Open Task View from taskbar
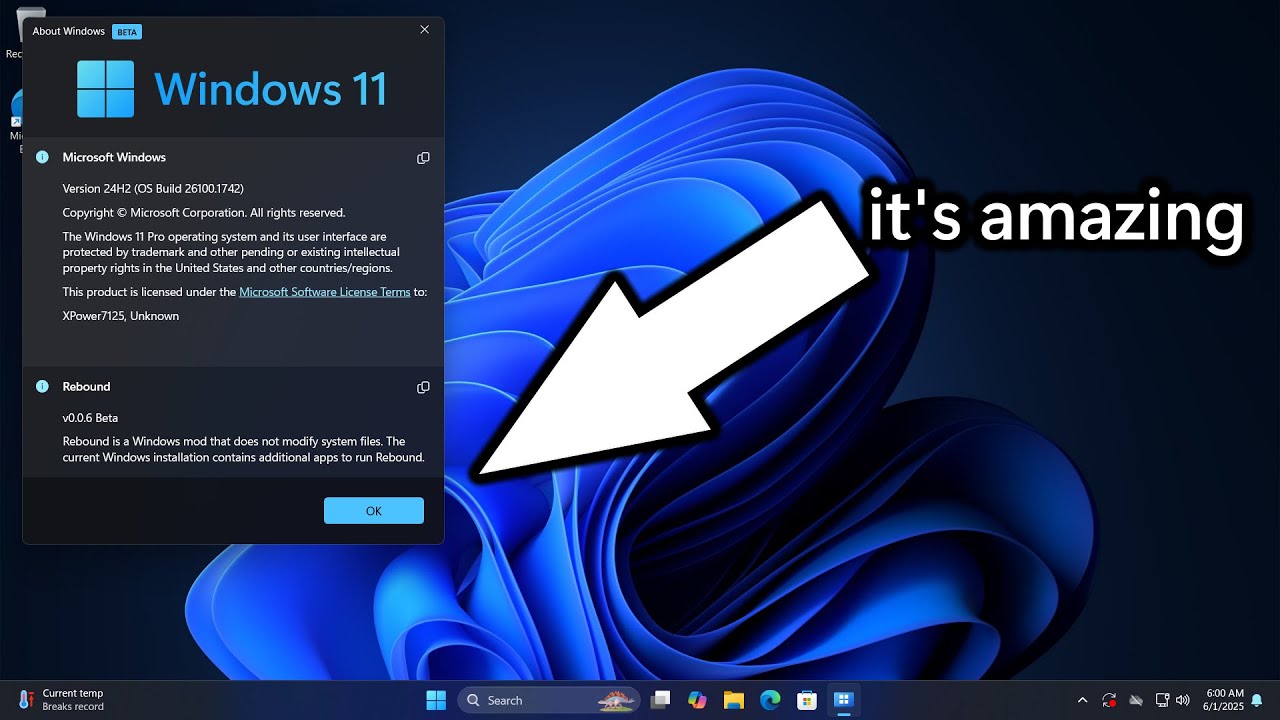 [x=660, y=700]
